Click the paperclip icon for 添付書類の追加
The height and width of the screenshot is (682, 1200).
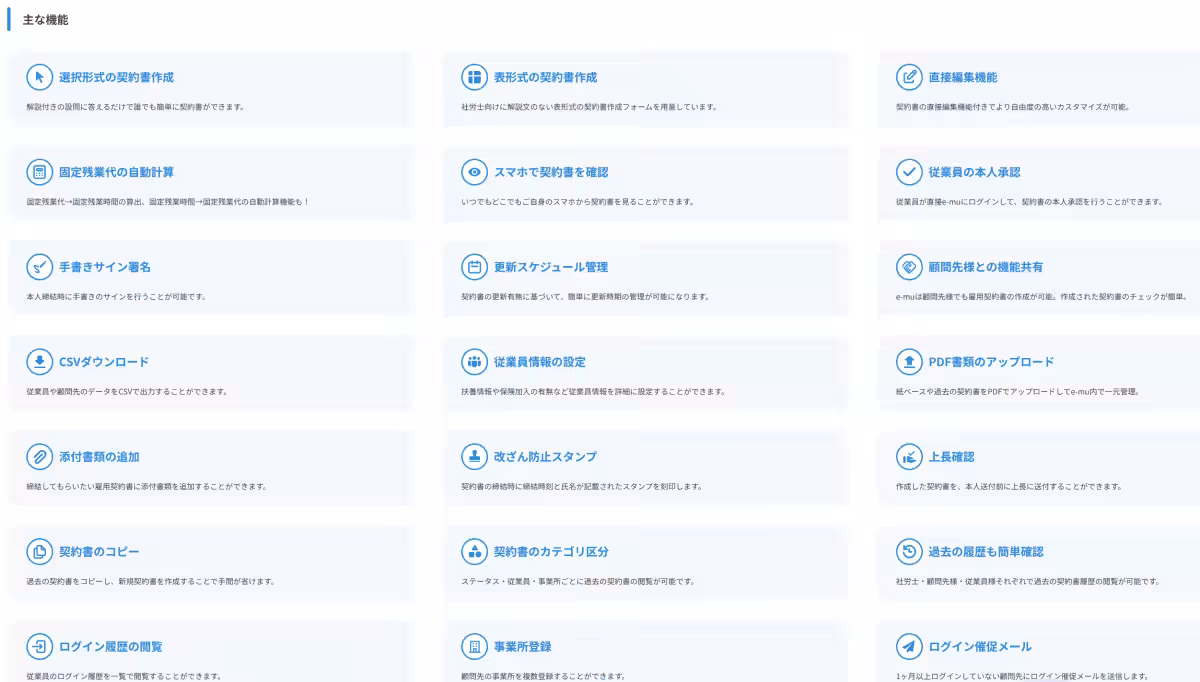click(x=40, y=457)
